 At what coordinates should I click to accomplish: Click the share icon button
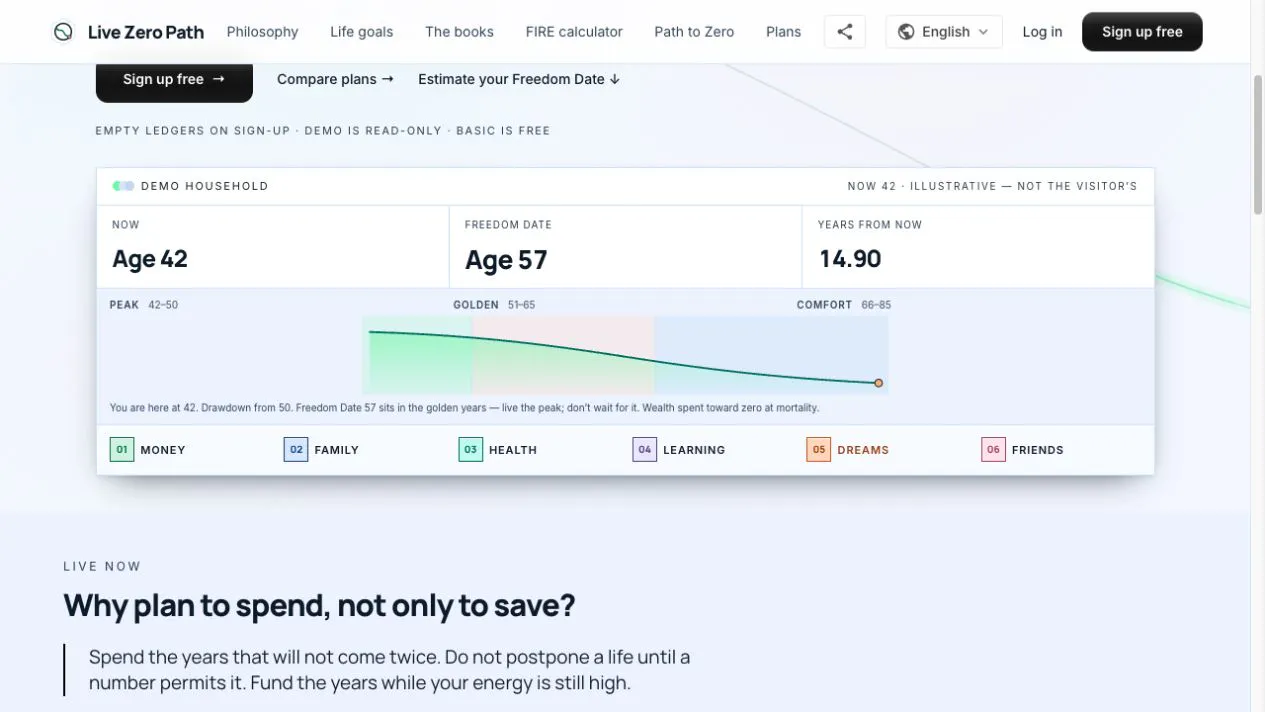[x=845, y=32]
